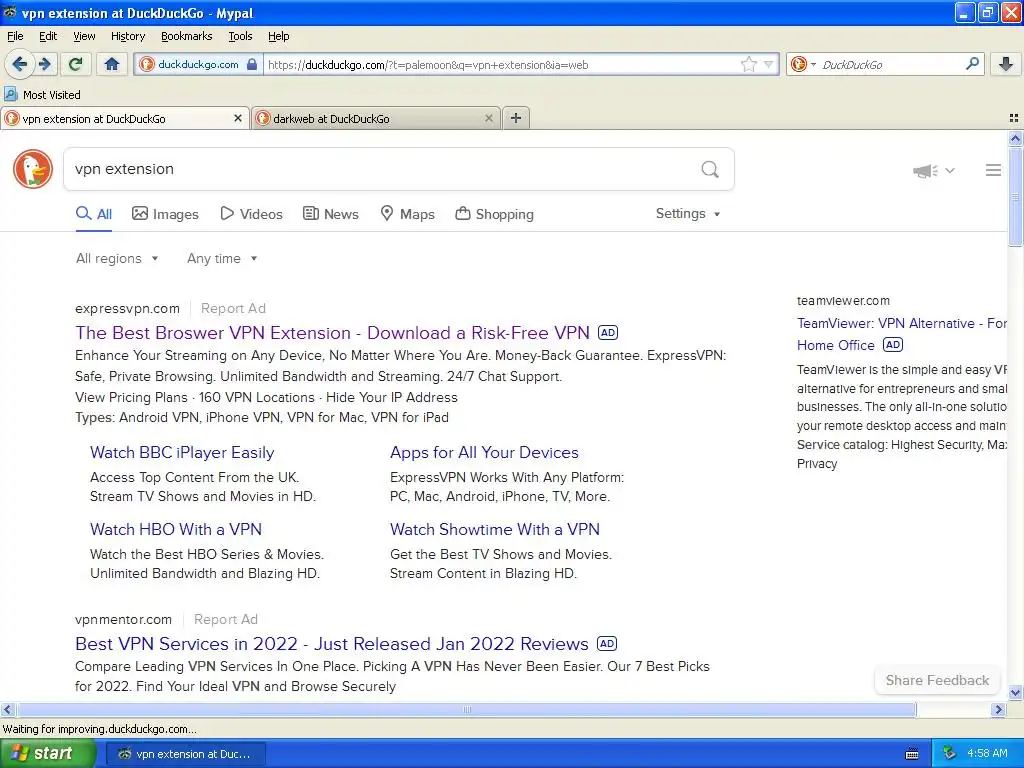
Task: Close the vpn extension tab
Action: tap(238, 118)
